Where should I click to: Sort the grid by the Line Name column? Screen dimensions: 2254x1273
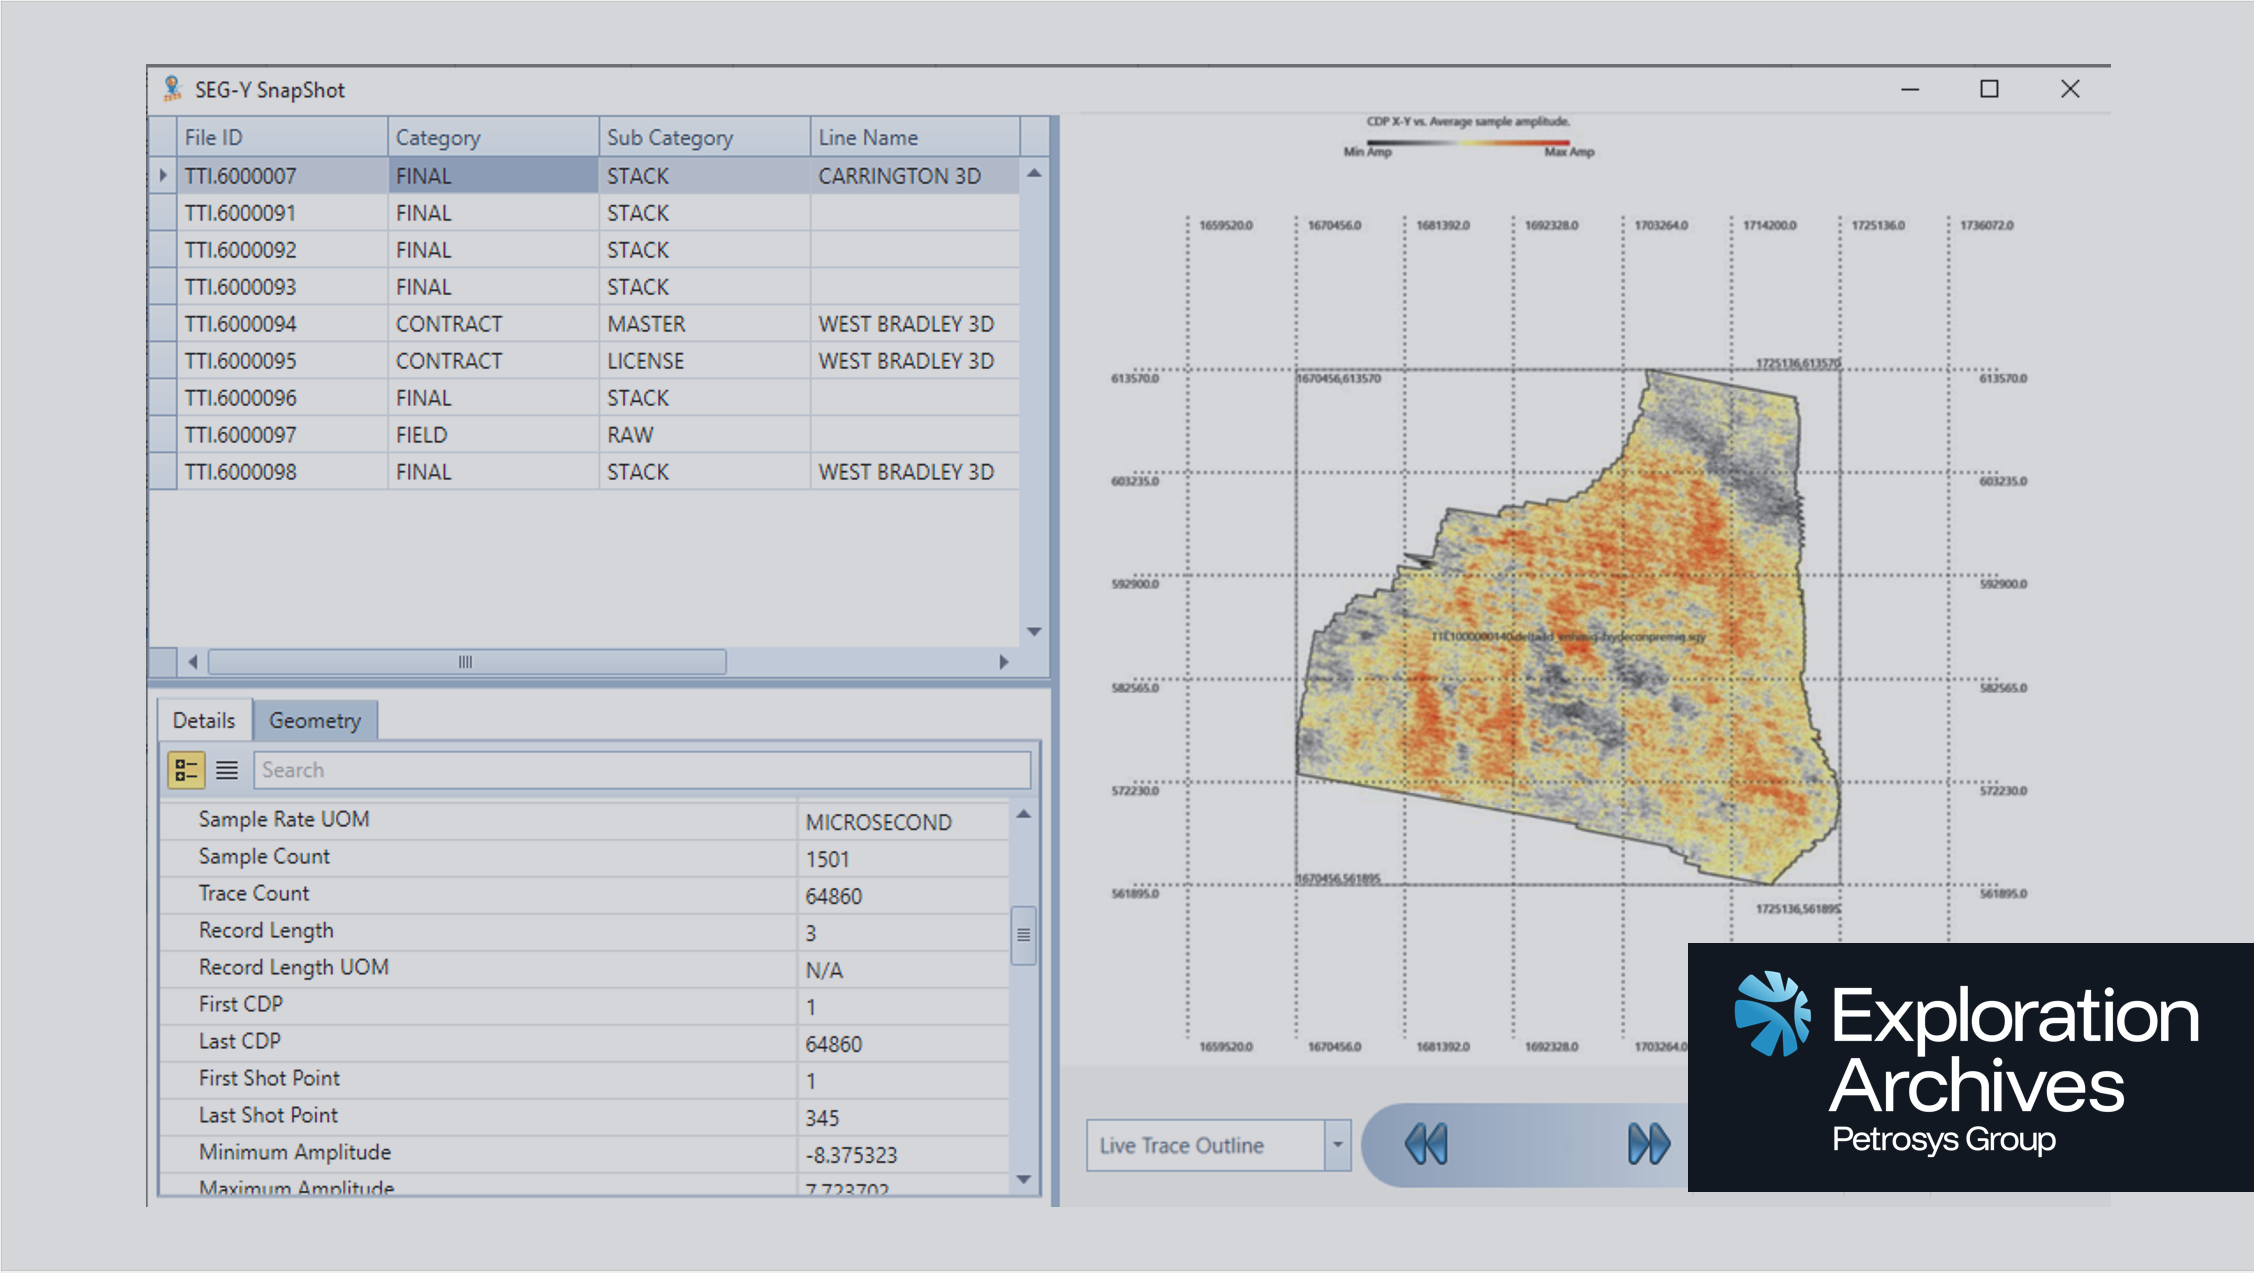(x=868, y=136)
